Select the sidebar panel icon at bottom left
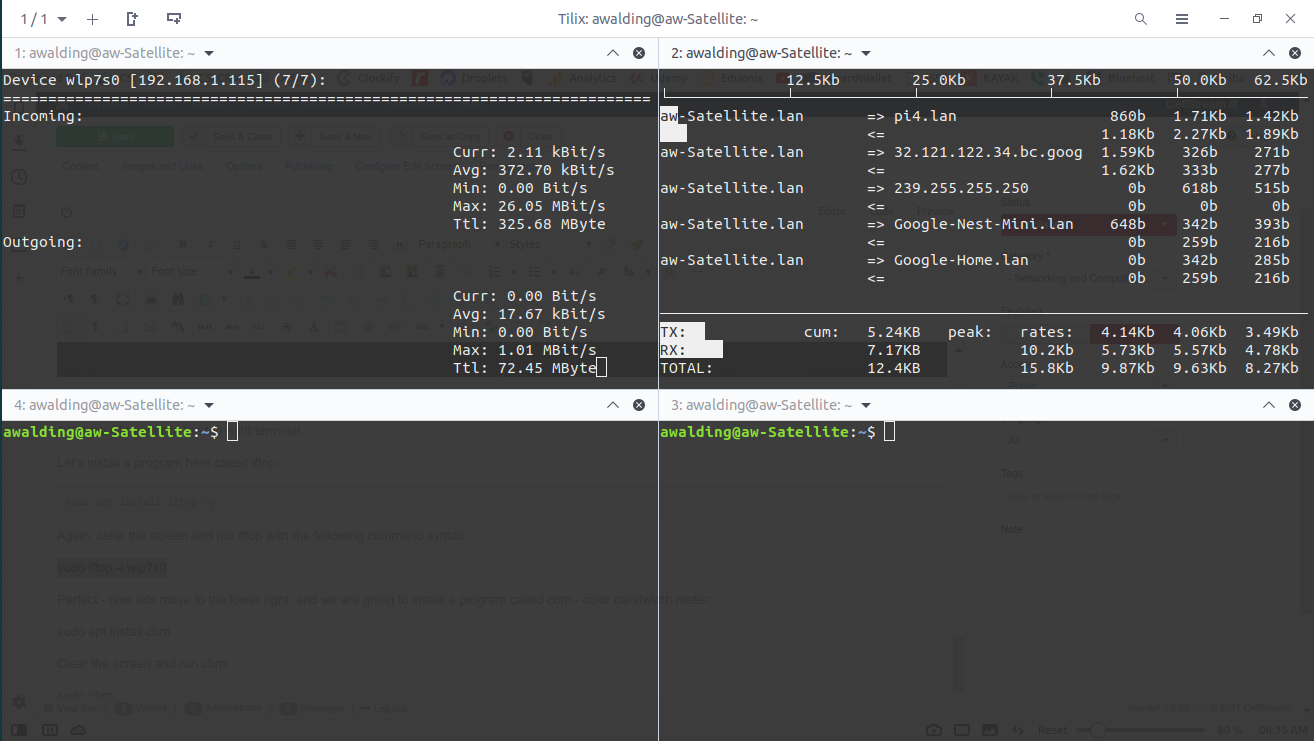Viewport: 1314px width, 741px height. click(x=19, y=730)
